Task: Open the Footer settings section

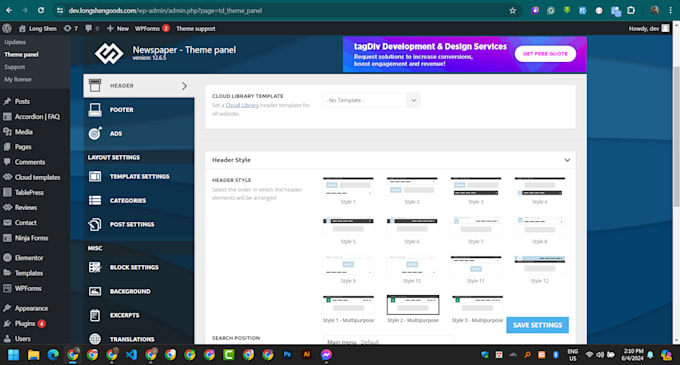Action: click(x=139, y=110)
